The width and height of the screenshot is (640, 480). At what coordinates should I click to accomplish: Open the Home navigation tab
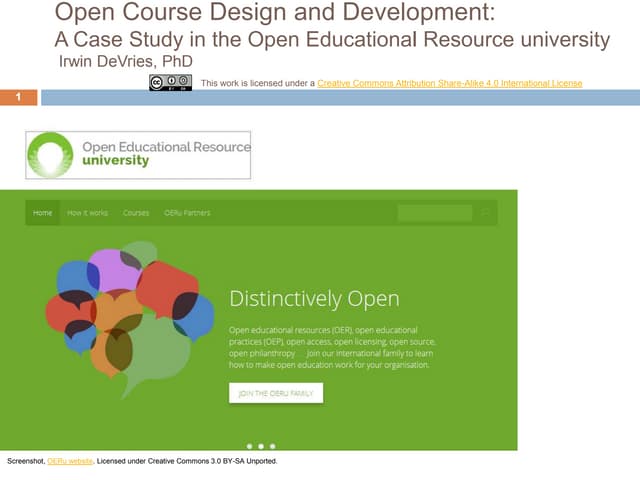click(x=42, y=213)
